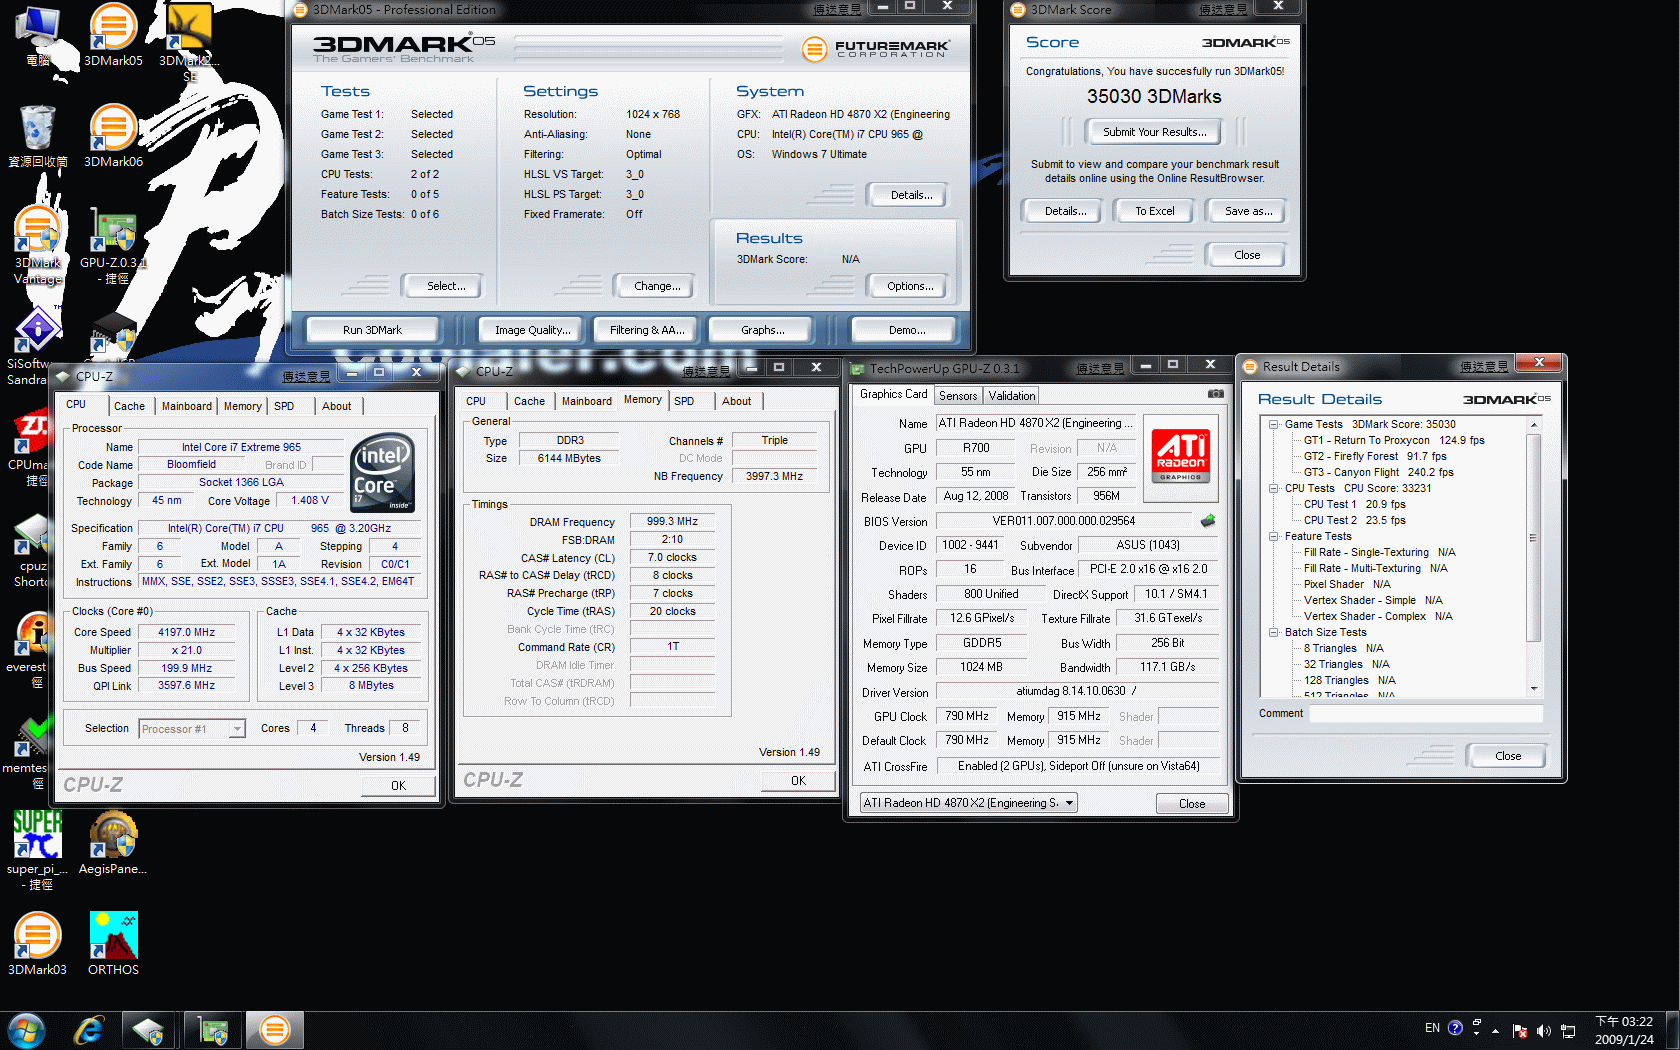Switch to Sensors tab in GPU-Z
Image resolution: width=1680 pixels, height=1050 pixels.
tap(958, 396)
